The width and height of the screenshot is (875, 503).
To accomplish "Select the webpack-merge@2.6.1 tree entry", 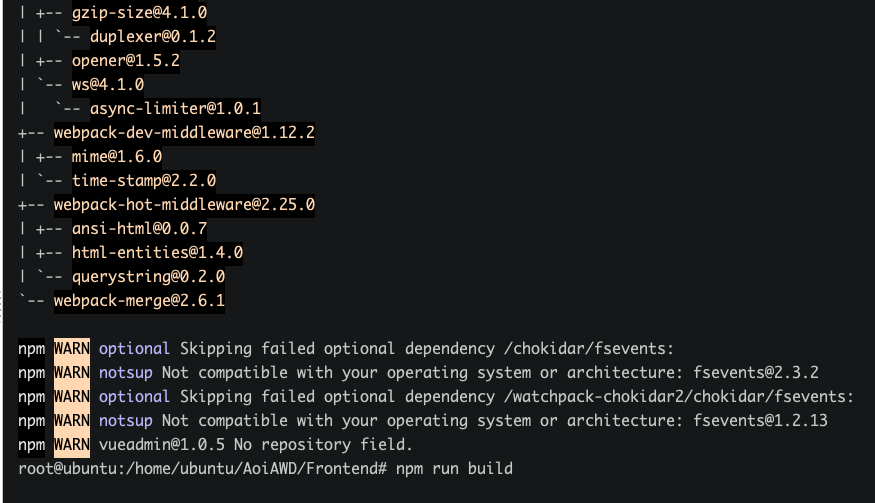I will click(139, 301).
